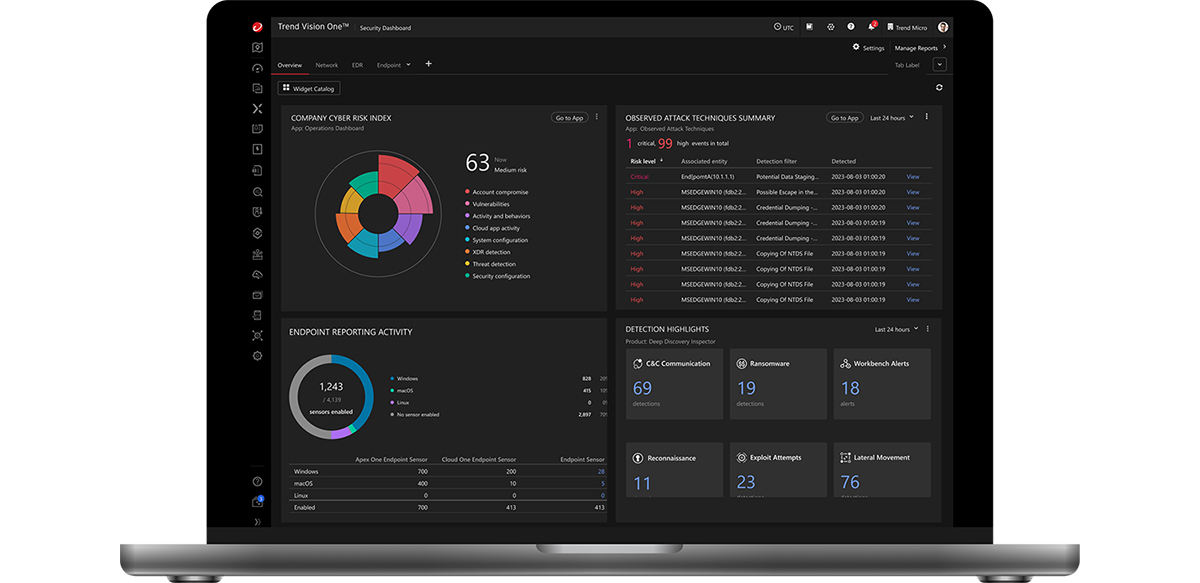Open the Tab Label dropdown arrow
1200x583 pixels.
click(x=939, y=65)
